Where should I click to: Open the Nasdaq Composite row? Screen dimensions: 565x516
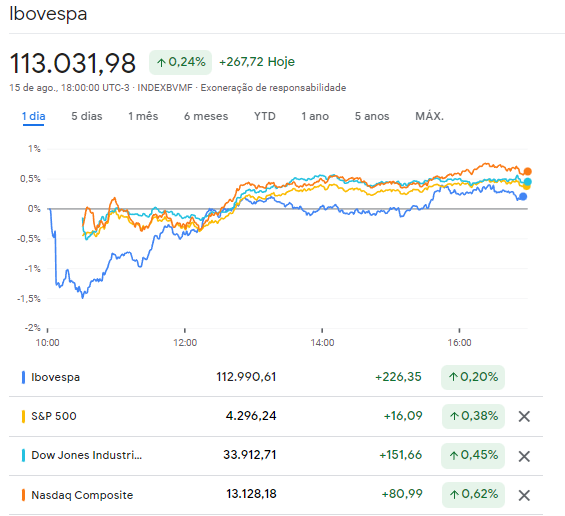tap(276, 495)
